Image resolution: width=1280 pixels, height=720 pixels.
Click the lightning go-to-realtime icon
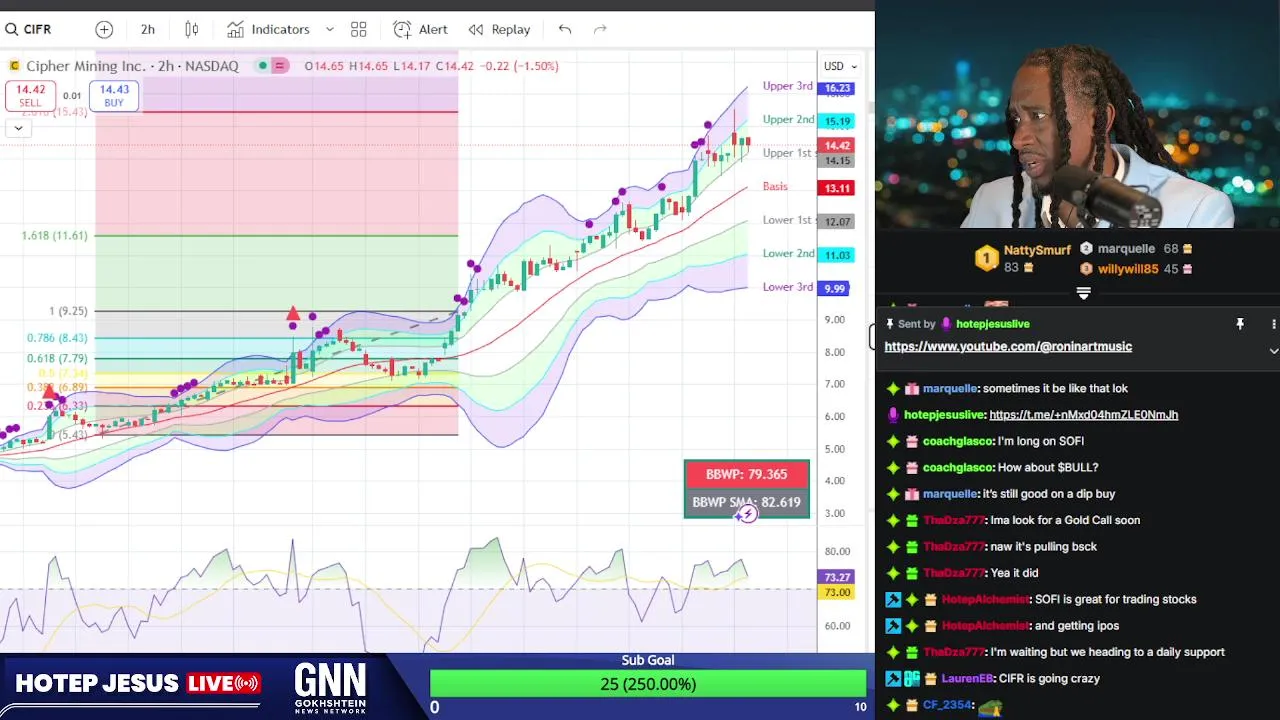(747, 514)
